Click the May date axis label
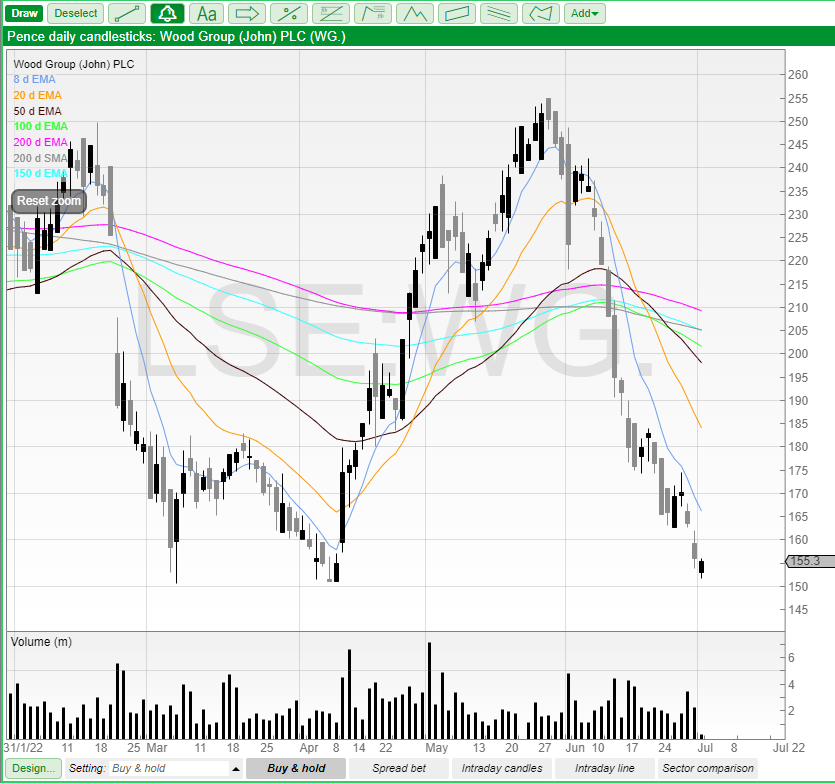This screenshot has height=784, width=835. click(437, 748)
